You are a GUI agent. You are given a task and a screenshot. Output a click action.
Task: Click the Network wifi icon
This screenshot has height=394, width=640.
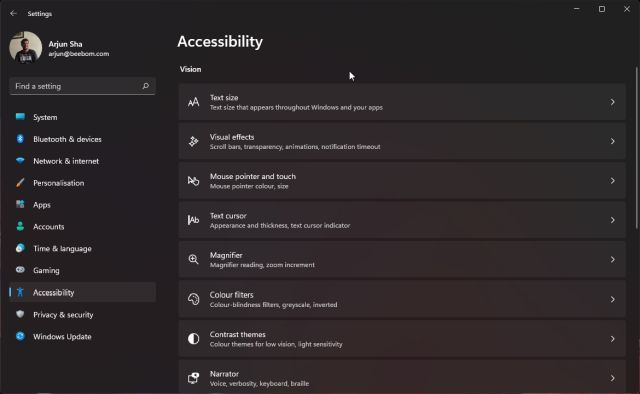pyautogui.click(x=20, y=161)
